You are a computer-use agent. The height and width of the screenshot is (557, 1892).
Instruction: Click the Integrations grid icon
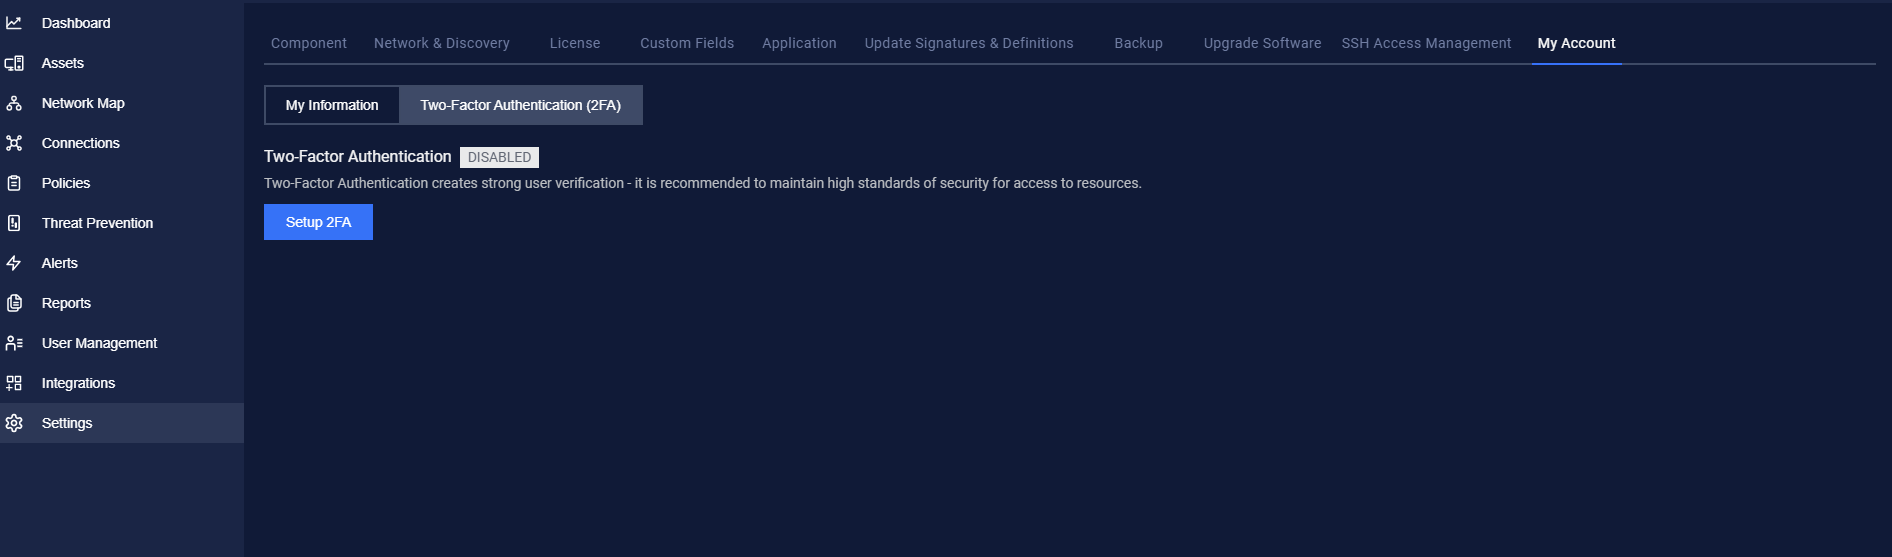14,383
